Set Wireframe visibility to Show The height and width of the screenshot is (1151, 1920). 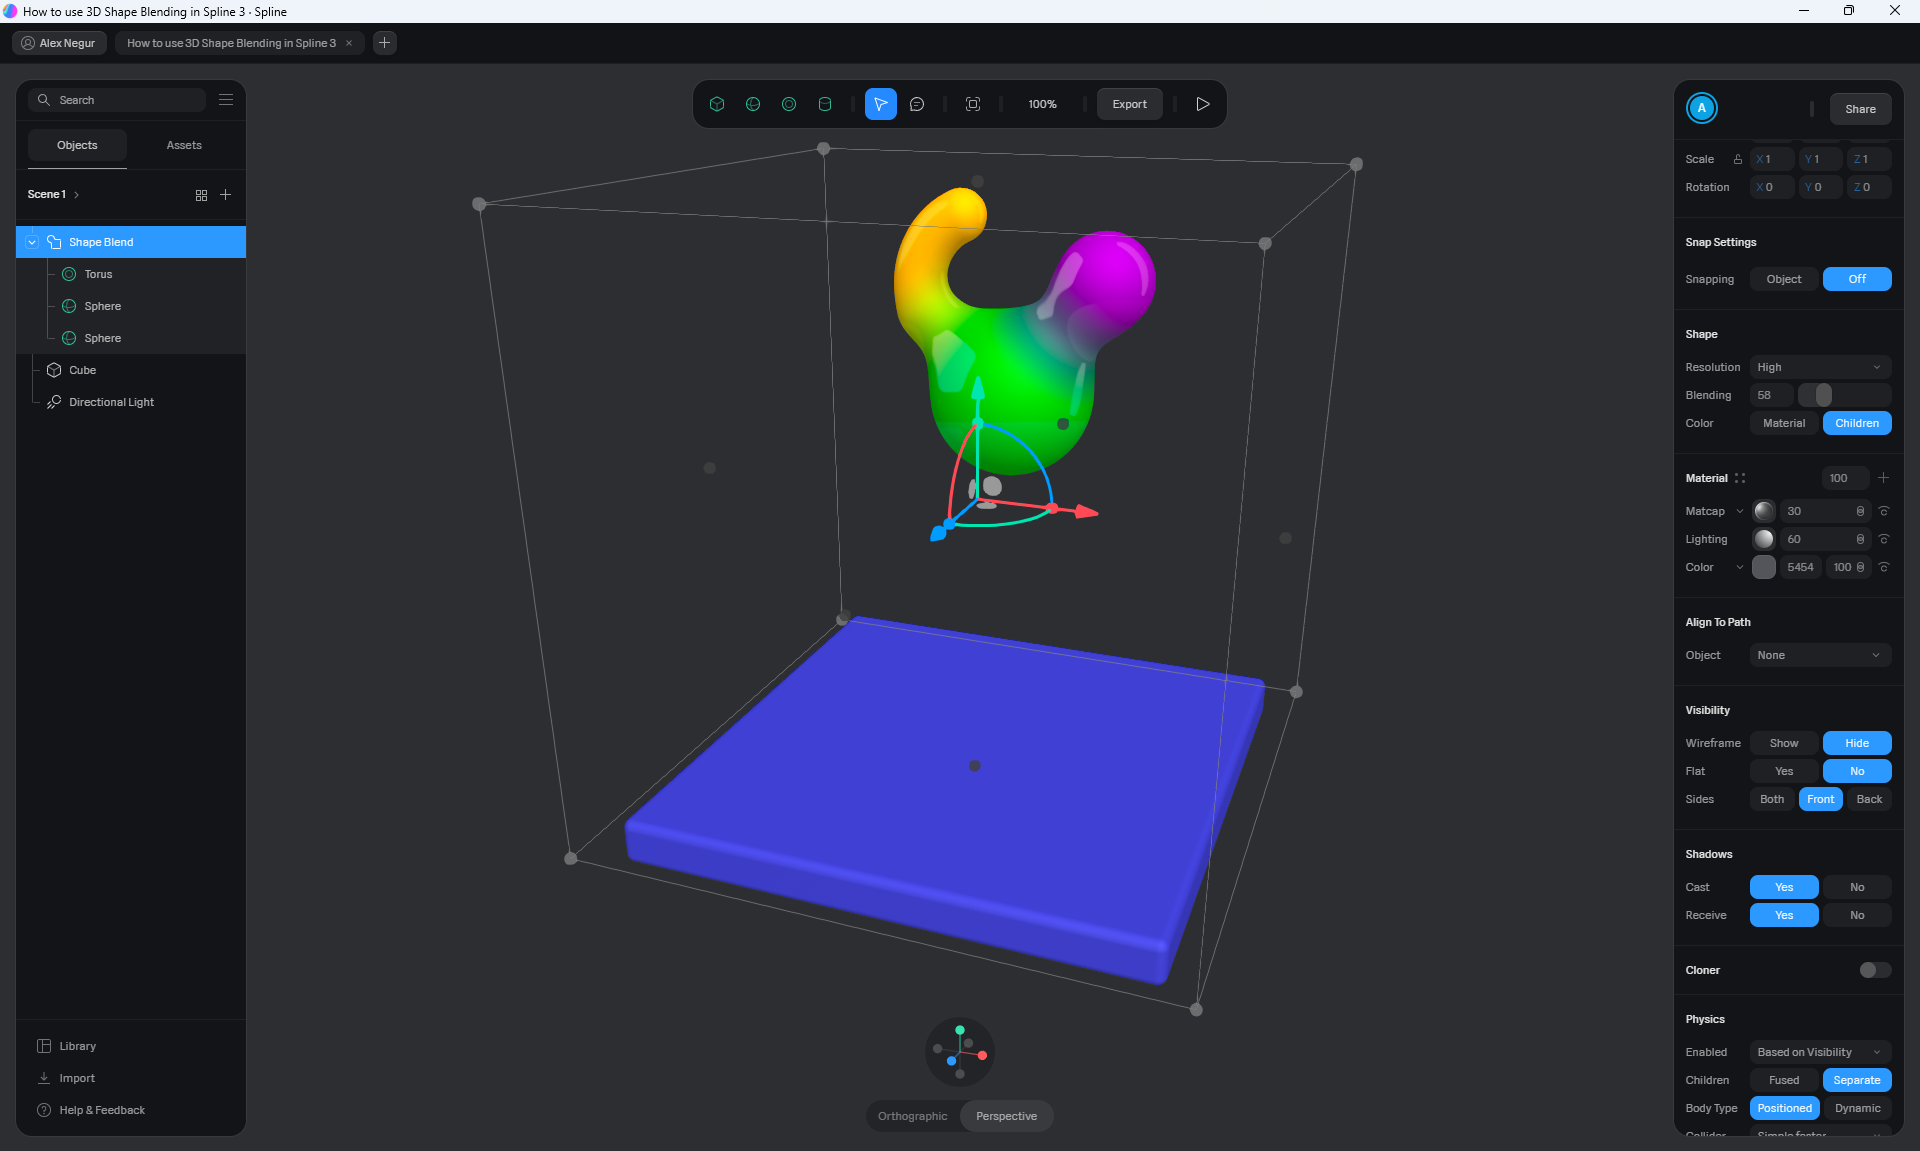[1783, 743]
